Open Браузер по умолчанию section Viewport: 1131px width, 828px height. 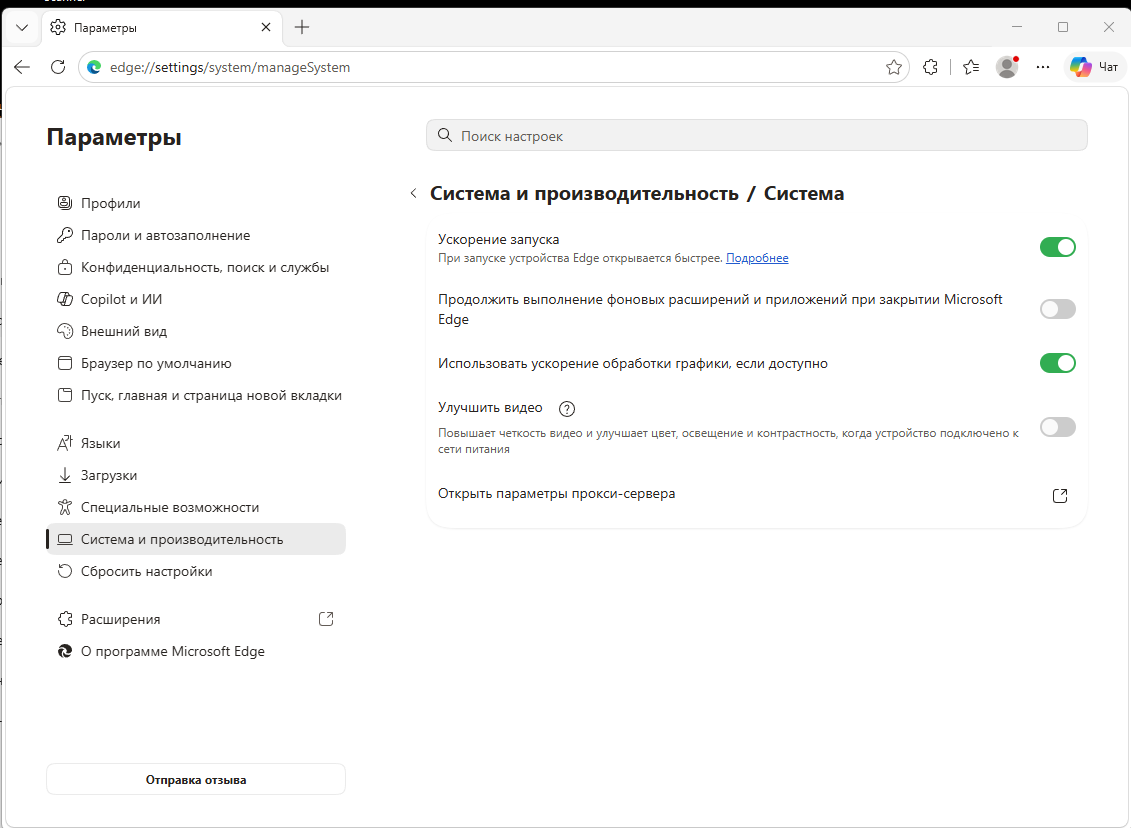point(196,364)
